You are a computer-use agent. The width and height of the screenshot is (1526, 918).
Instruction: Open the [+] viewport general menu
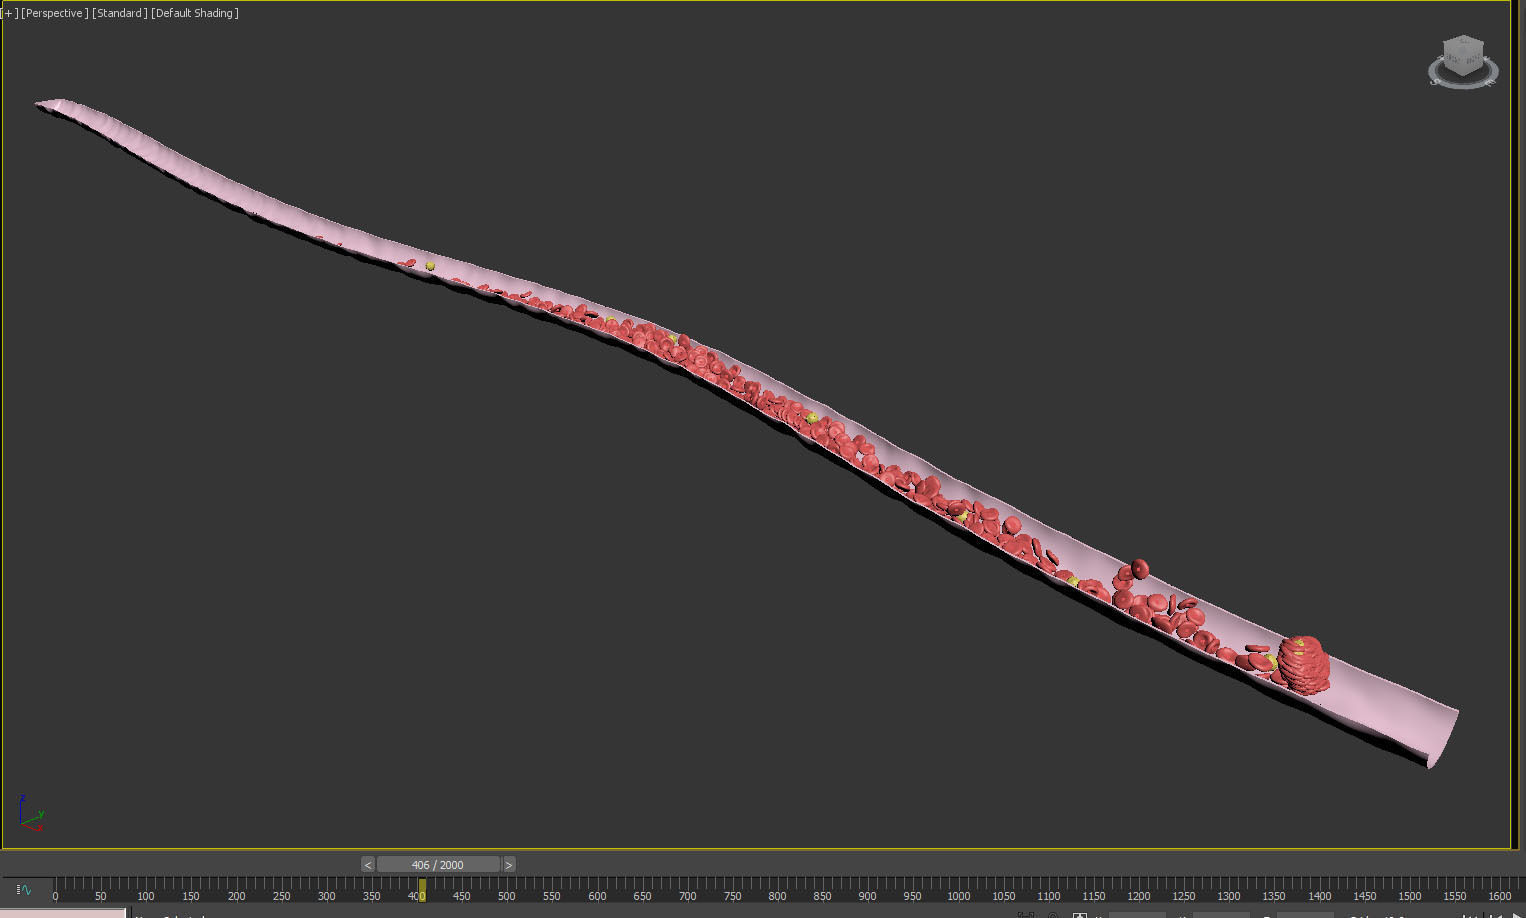[x=10, y=13]
